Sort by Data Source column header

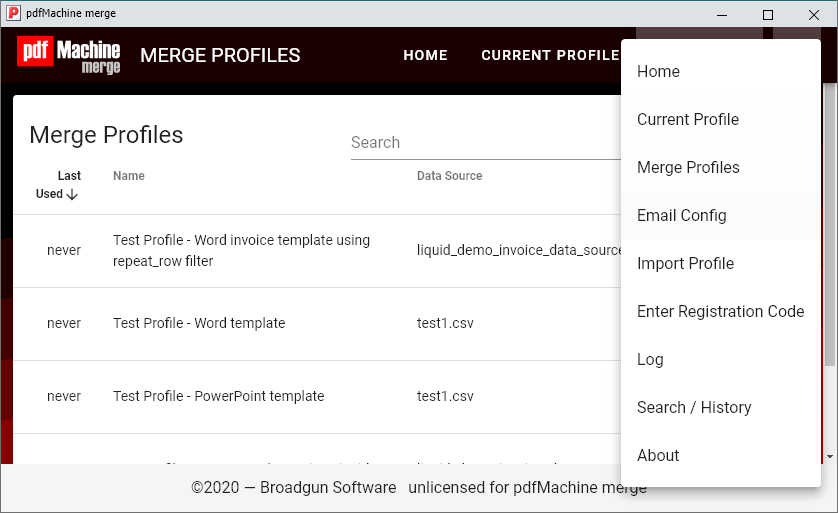(449, 176)
